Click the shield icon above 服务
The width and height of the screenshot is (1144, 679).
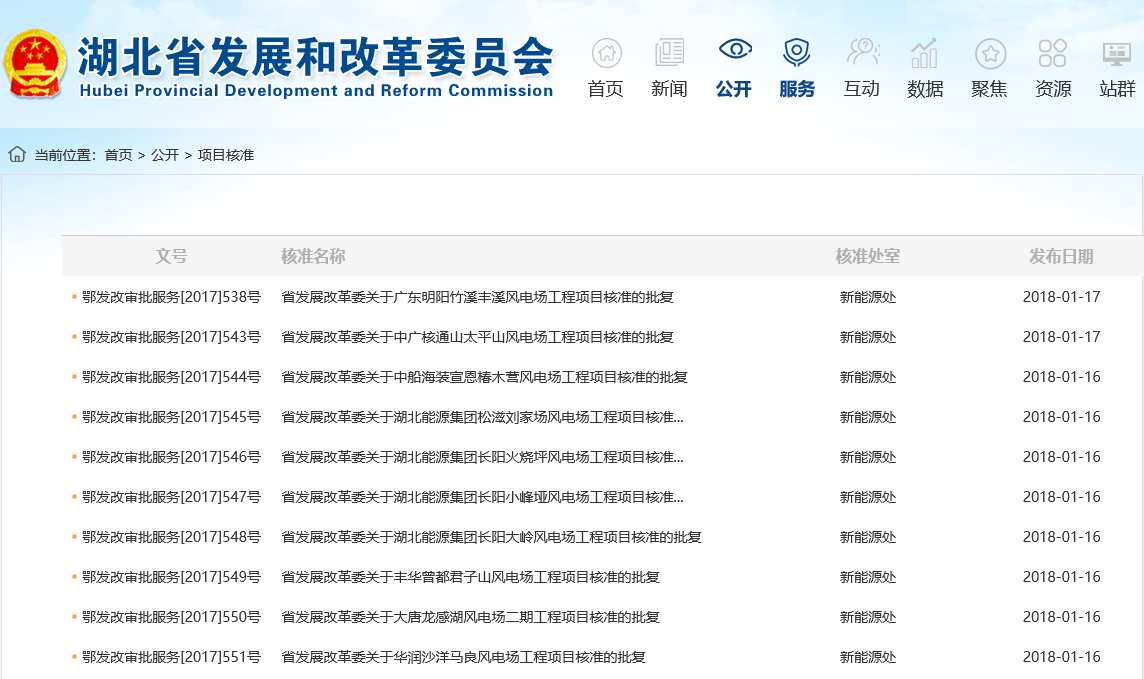797,53
